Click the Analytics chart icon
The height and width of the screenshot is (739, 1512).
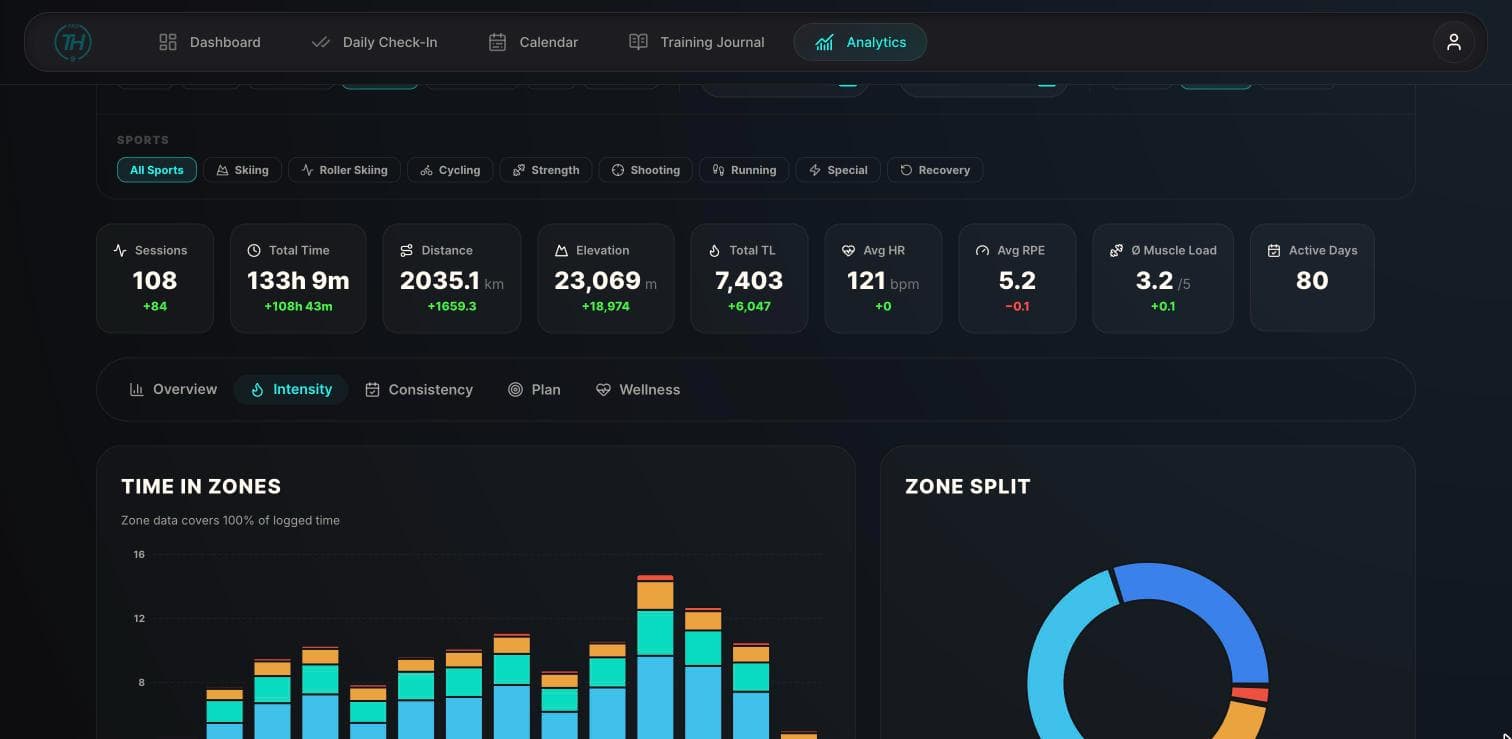(824, 42)
